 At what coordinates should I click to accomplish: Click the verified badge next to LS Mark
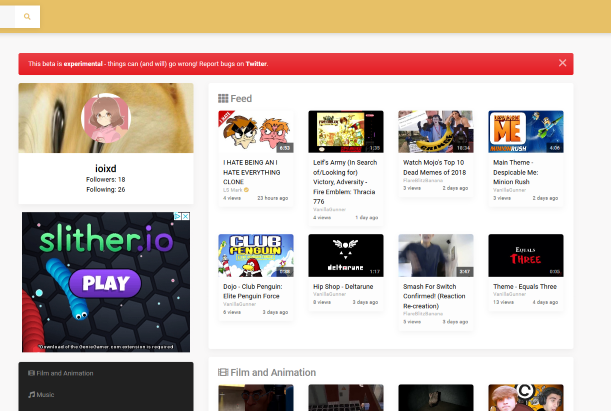246,190
